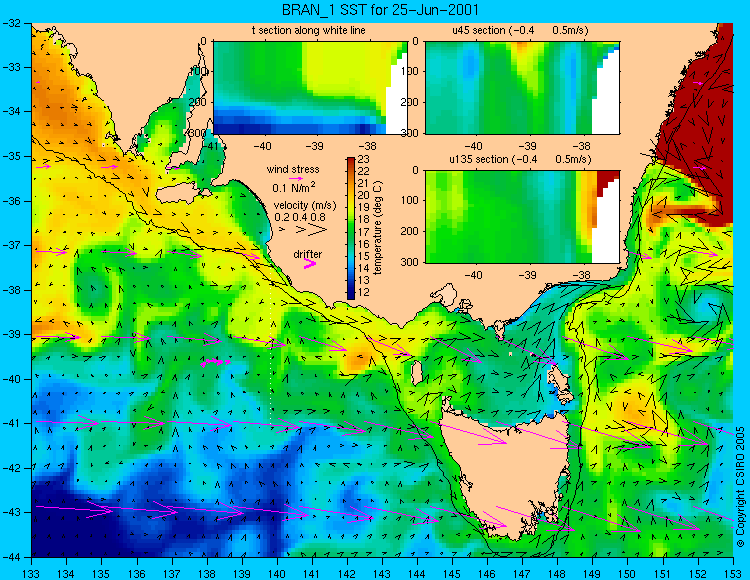Image resolution: width=750 pixels, height=580 pixels.
Task: Click the 'drifter' legend label
Action: 308,254
